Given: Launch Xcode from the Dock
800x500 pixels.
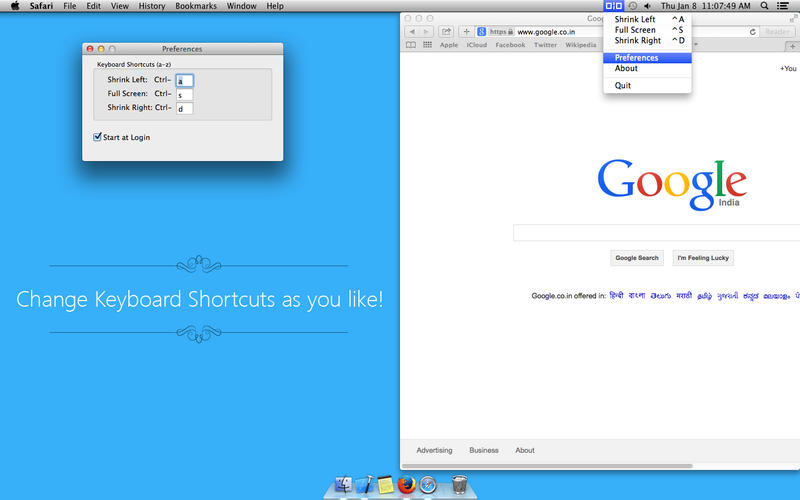Looking at the screenshot, I should click(364, 485).
